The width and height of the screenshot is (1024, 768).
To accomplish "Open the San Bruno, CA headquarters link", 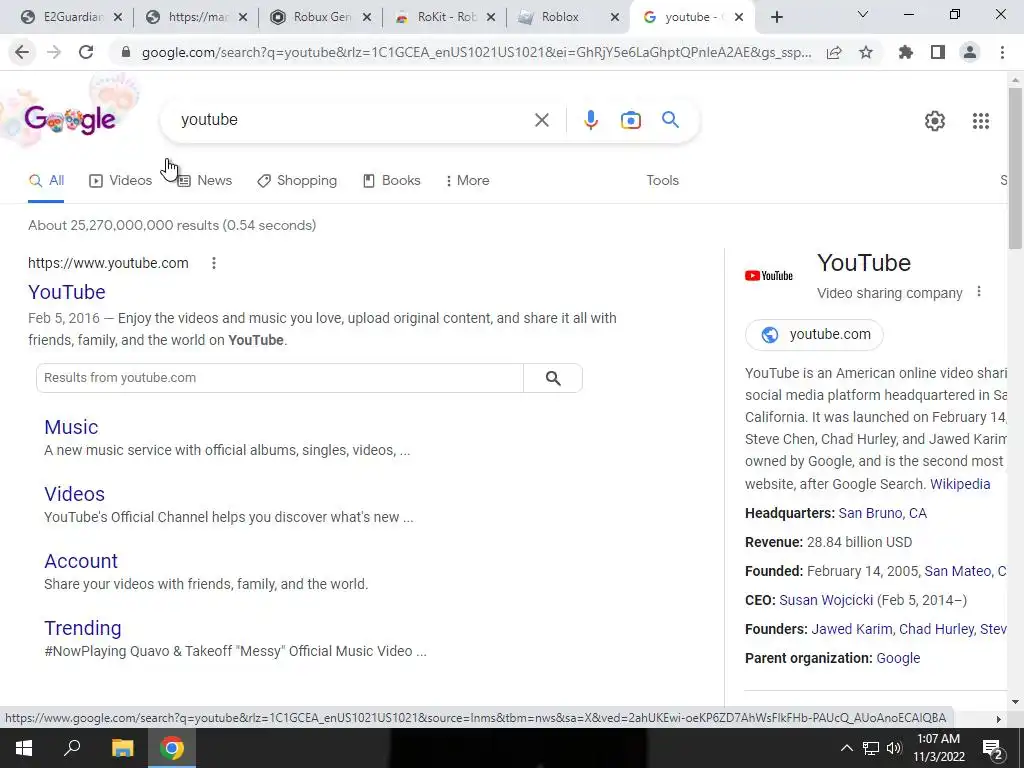I will click(x=882, y=513).
